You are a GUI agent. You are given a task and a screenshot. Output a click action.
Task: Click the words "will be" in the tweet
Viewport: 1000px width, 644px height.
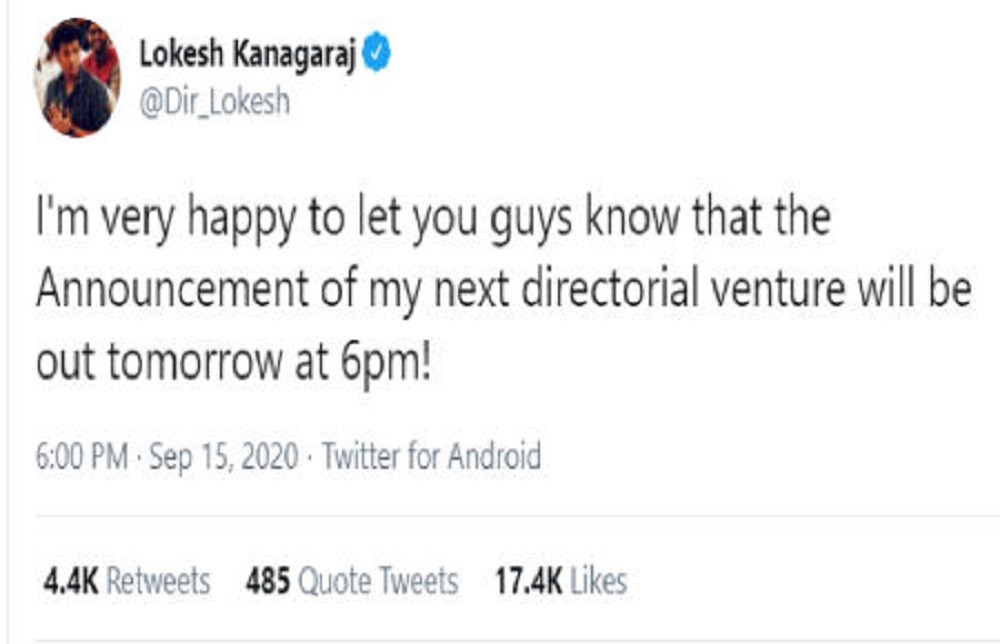(919, 291)
